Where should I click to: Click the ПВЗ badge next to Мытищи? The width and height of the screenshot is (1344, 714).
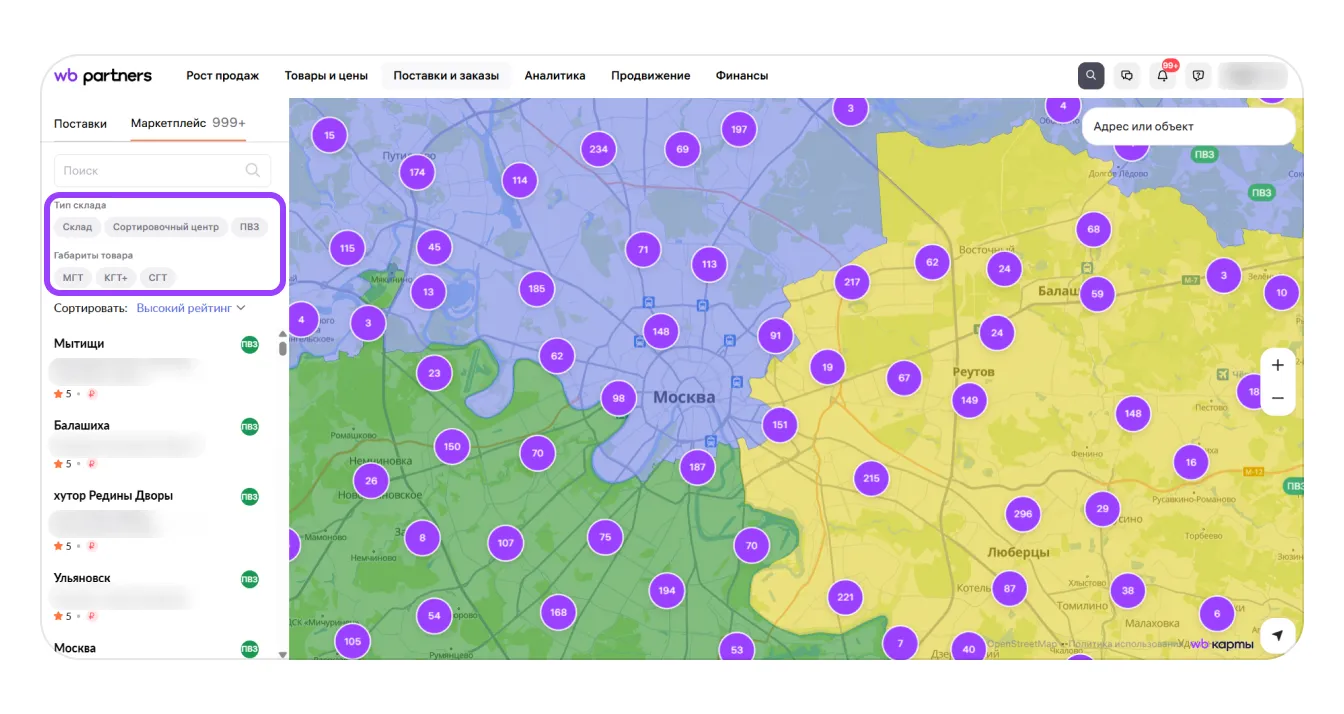[x=249, y=345]
